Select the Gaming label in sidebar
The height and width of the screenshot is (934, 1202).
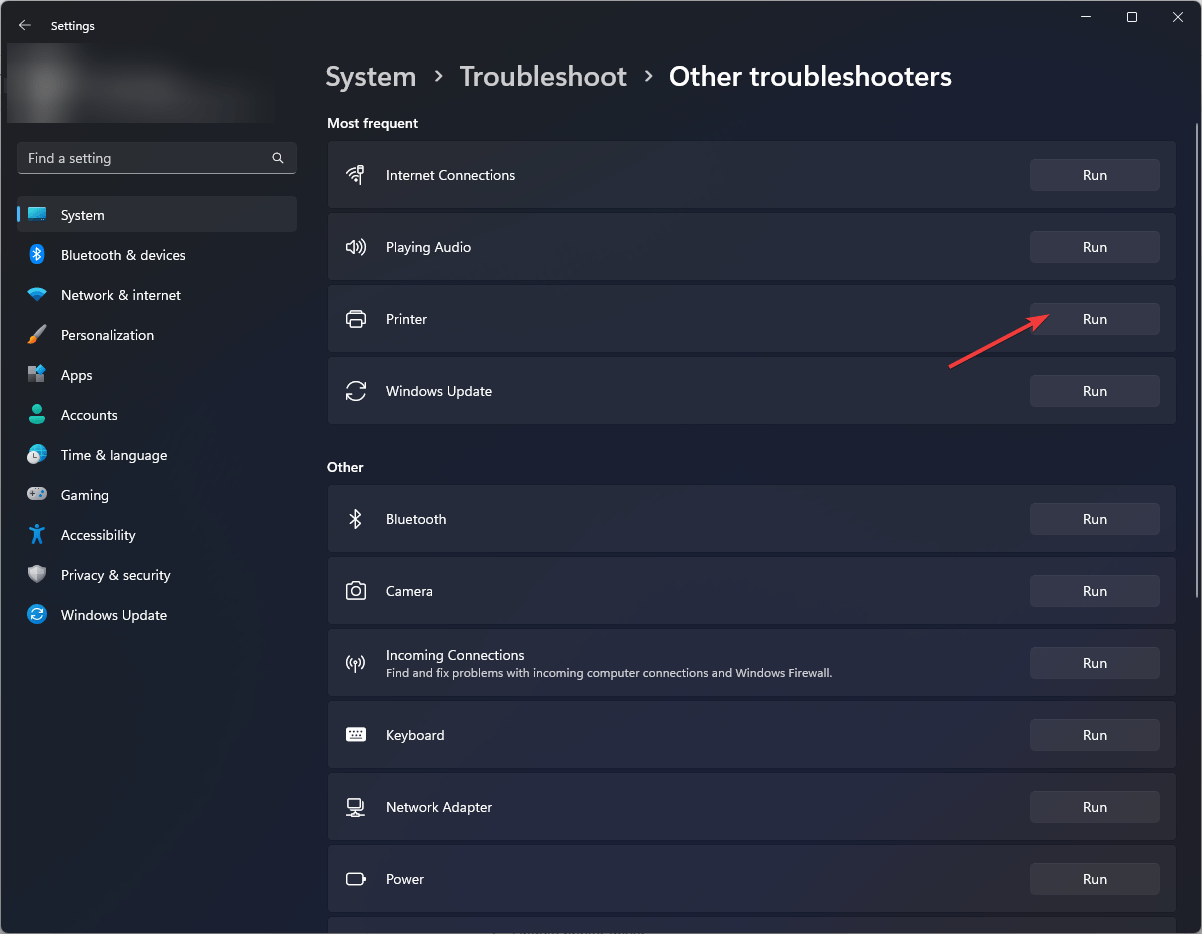(x=84, y=495)
